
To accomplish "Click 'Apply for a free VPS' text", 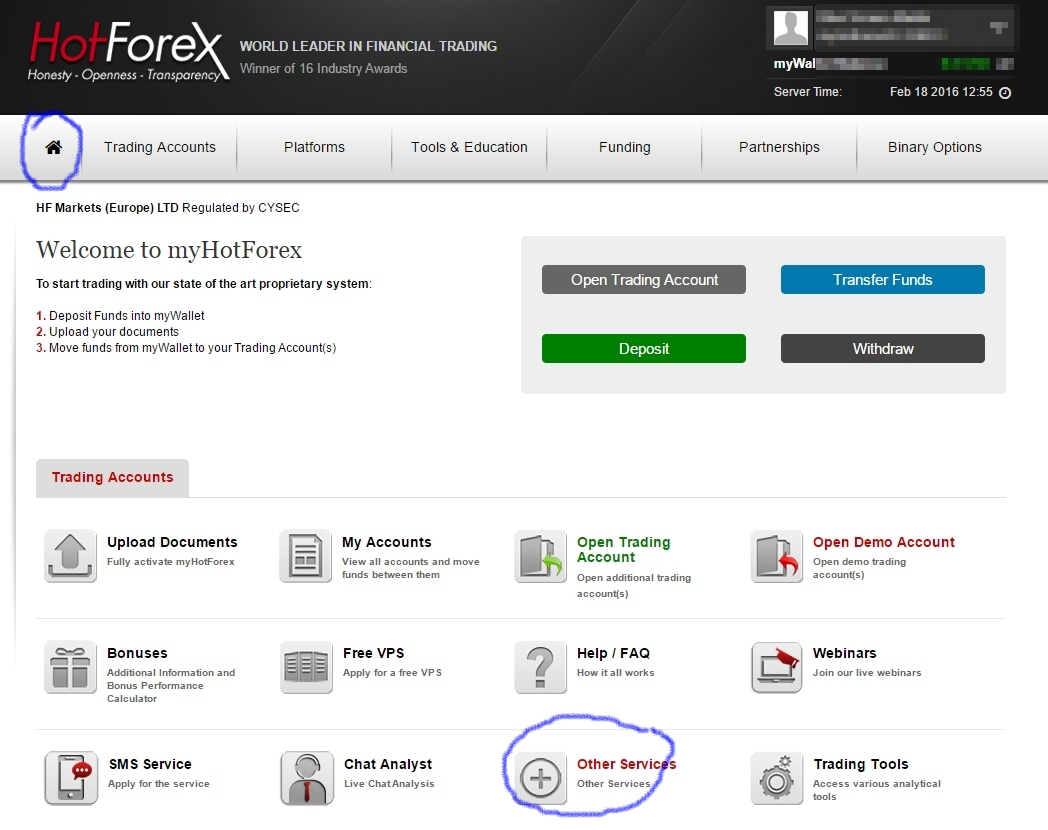I will point(392,672).
